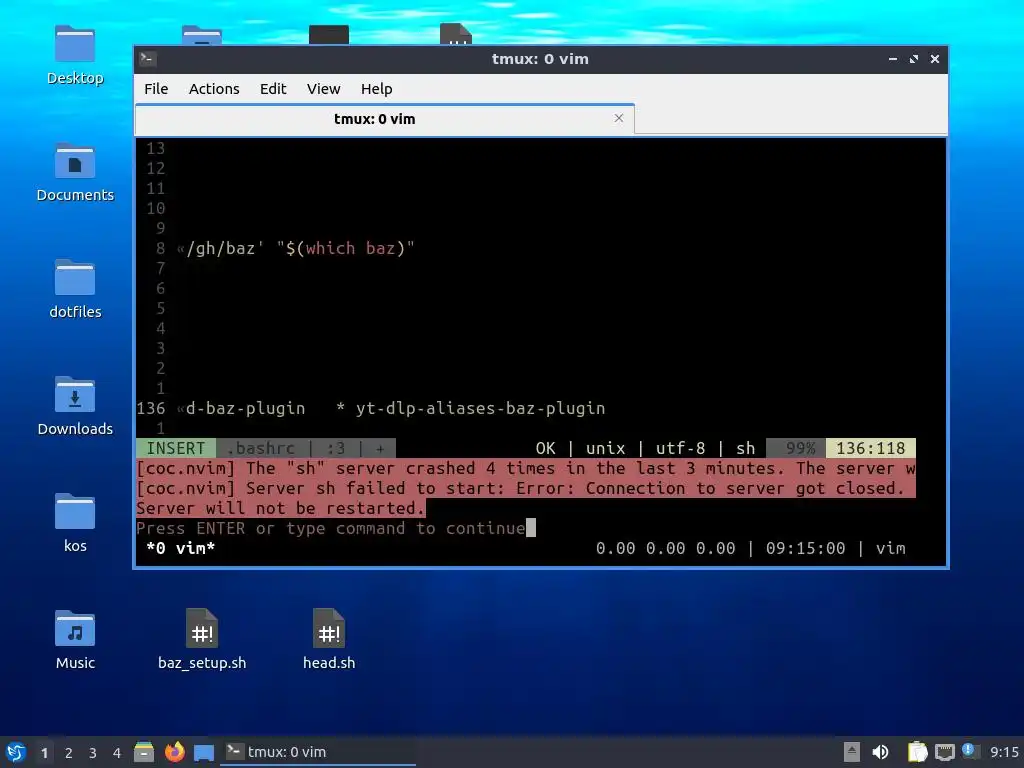Screen dimensions: 1024x768
Task: Click the unix file format label
Action: pos(605,448)
